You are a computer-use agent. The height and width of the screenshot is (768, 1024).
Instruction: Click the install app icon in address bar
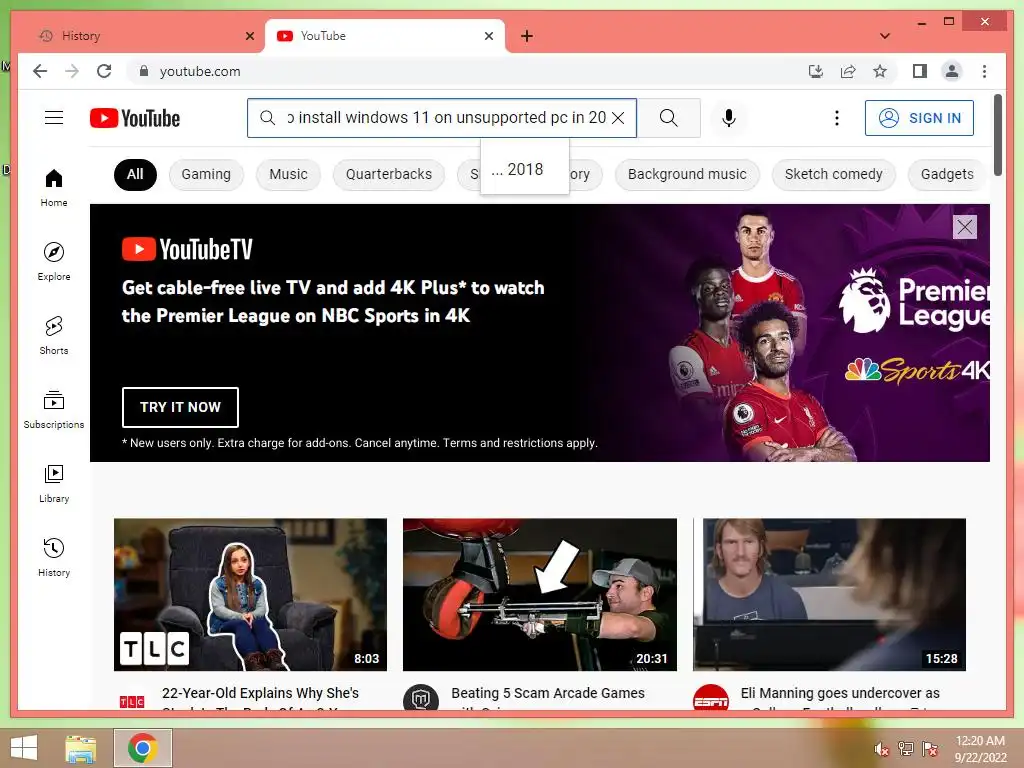[816, 71]
